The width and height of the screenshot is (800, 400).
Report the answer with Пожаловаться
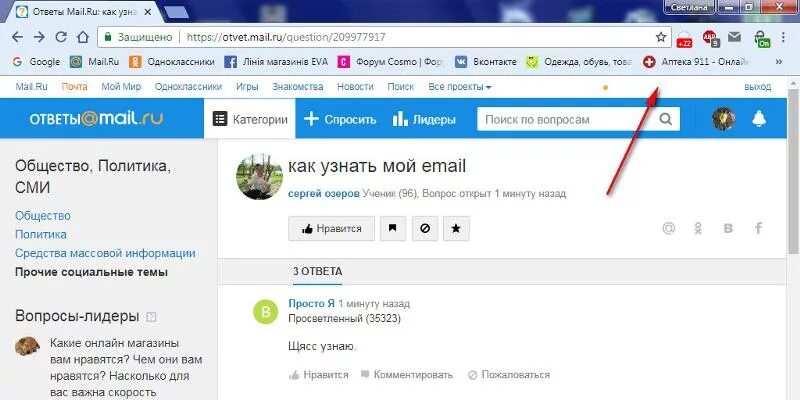(x=509, y=375)
